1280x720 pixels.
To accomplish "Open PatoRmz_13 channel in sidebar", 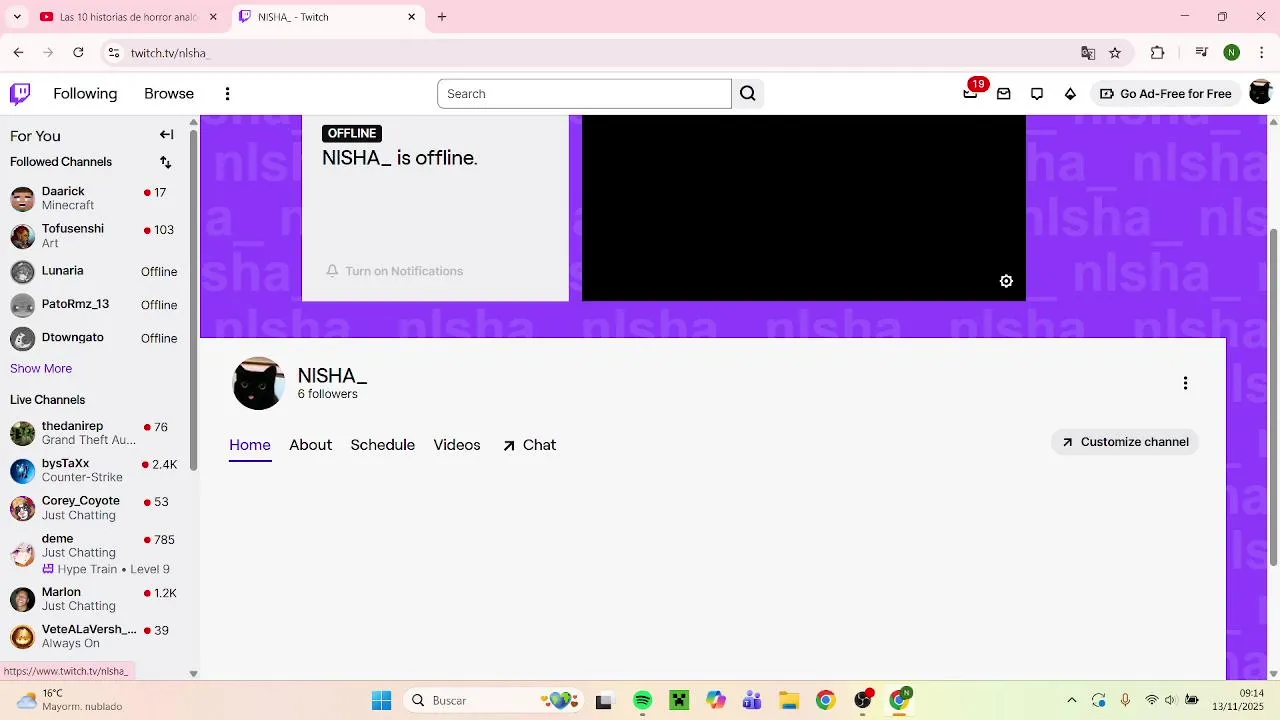I will (94, 305).
